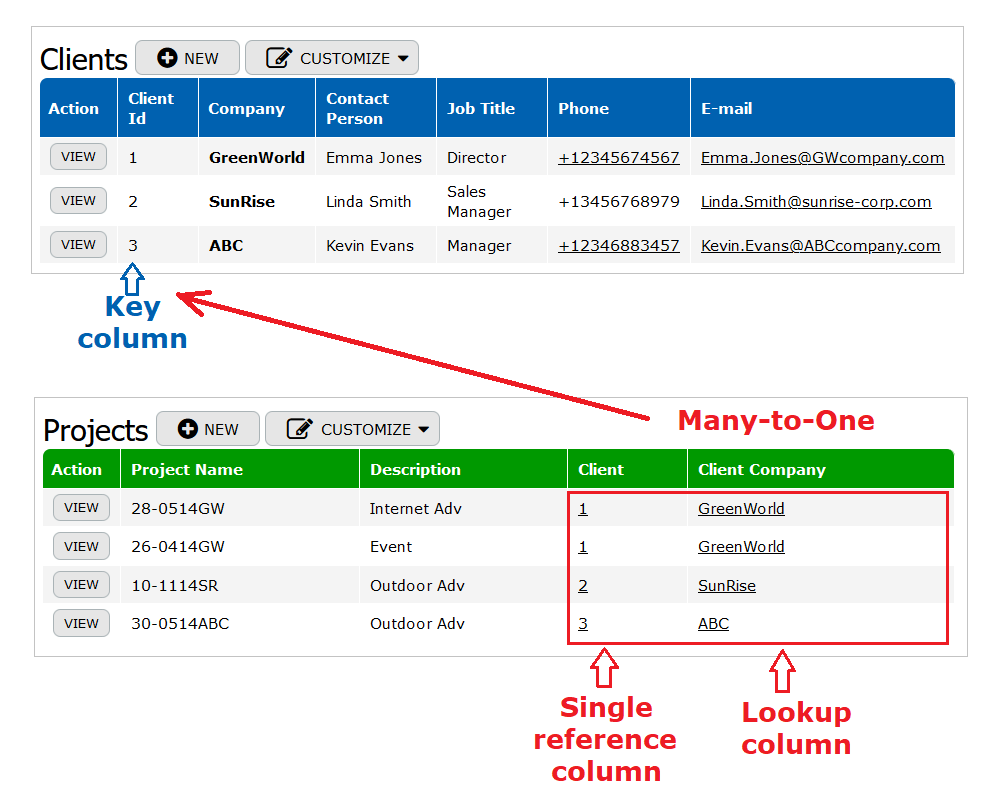Click the pencil icon on Projects CUSTOMIZE button
This screenshot has width=999, height=808.
click(299, 429)
